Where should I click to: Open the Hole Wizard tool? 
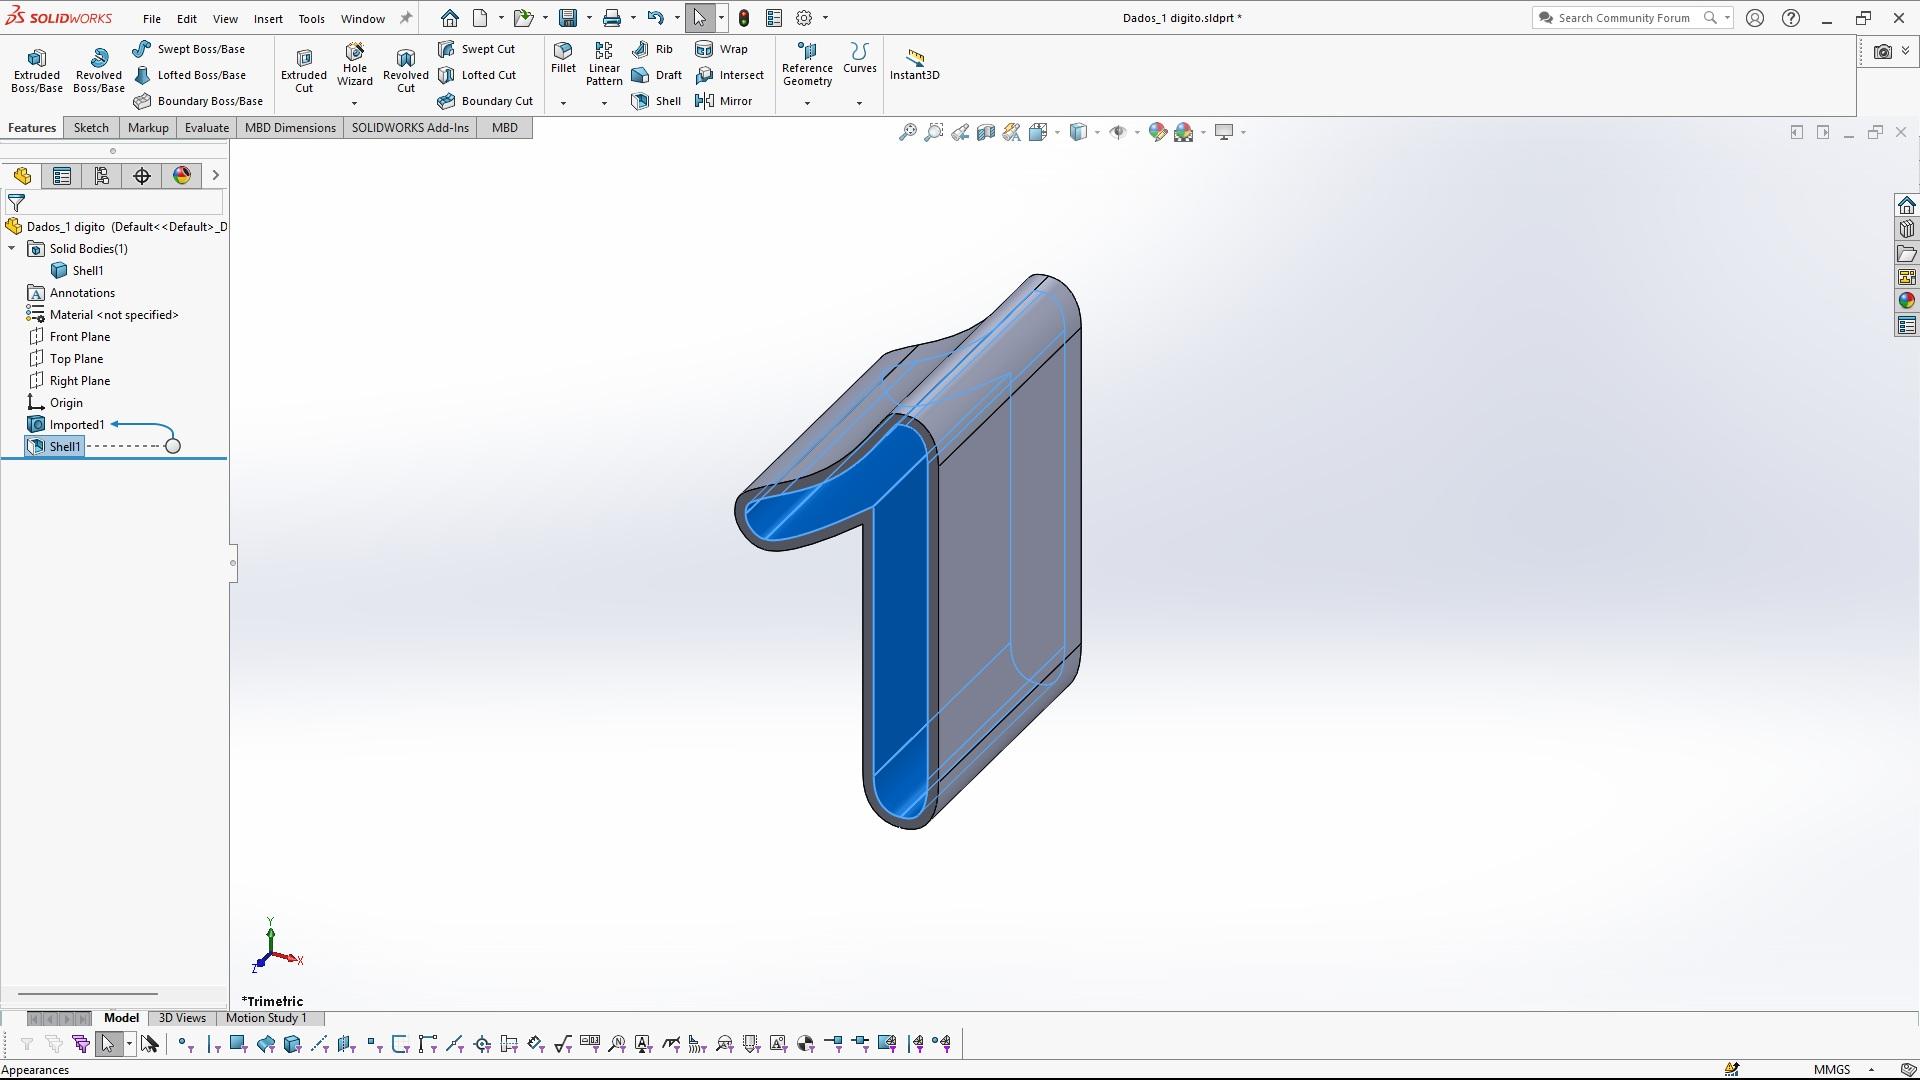355,65
